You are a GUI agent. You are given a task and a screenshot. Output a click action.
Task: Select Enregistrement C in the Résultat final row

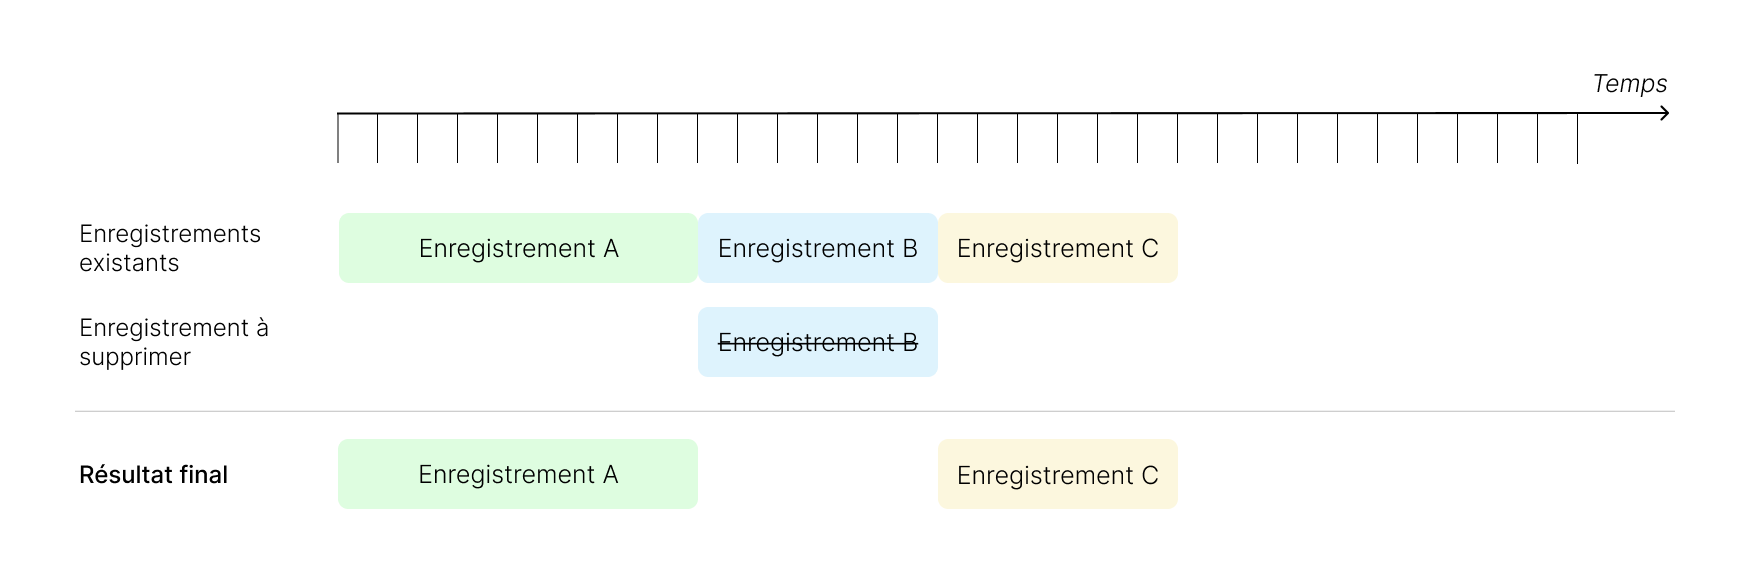[1057, 474]
